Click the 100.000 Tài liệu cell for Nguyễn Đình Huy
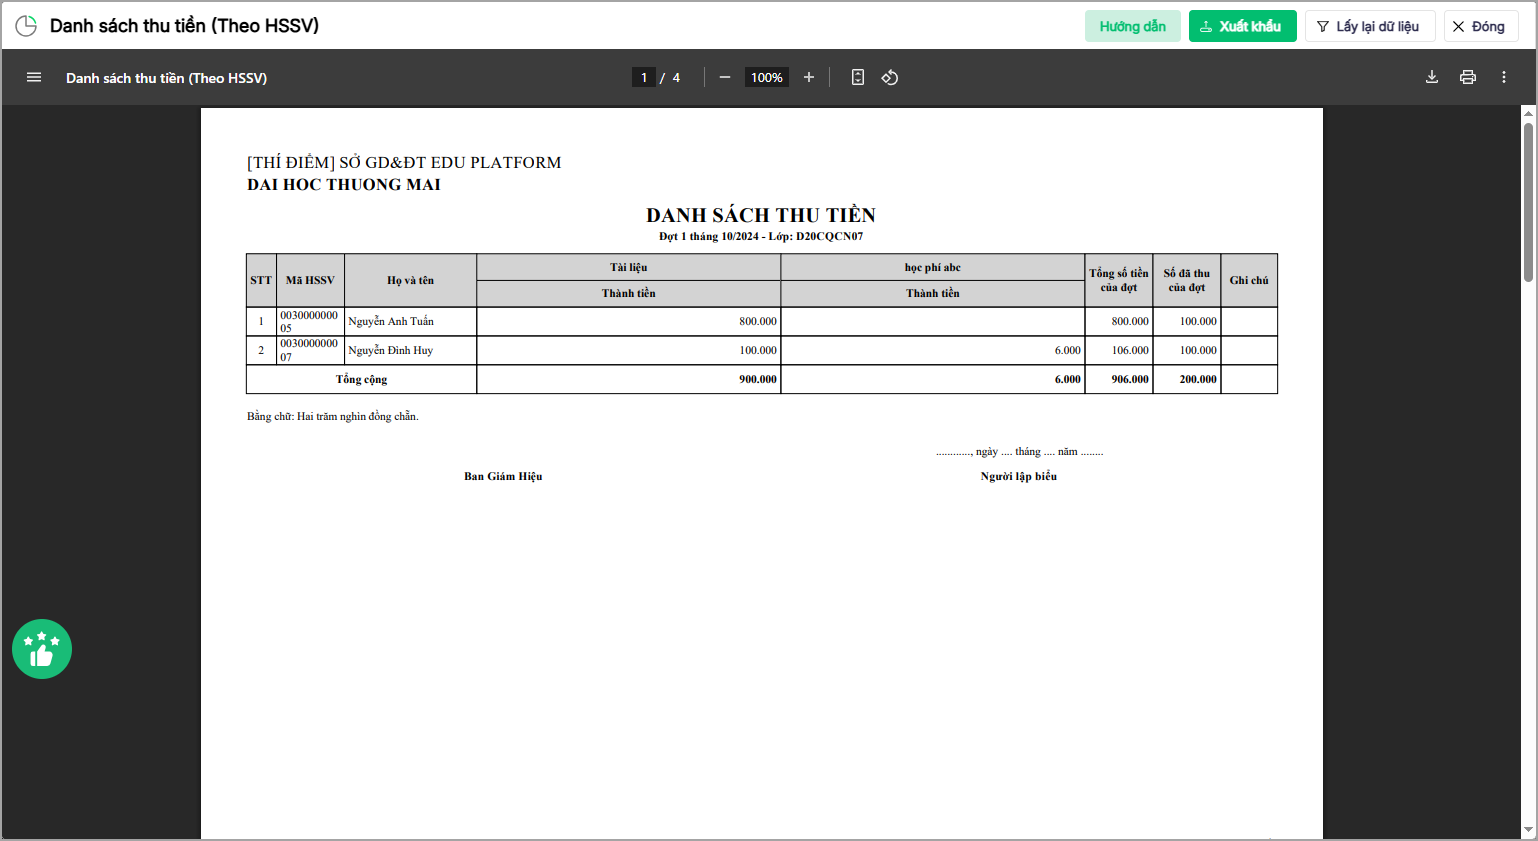1538x841 pixels. pos(629,350)
